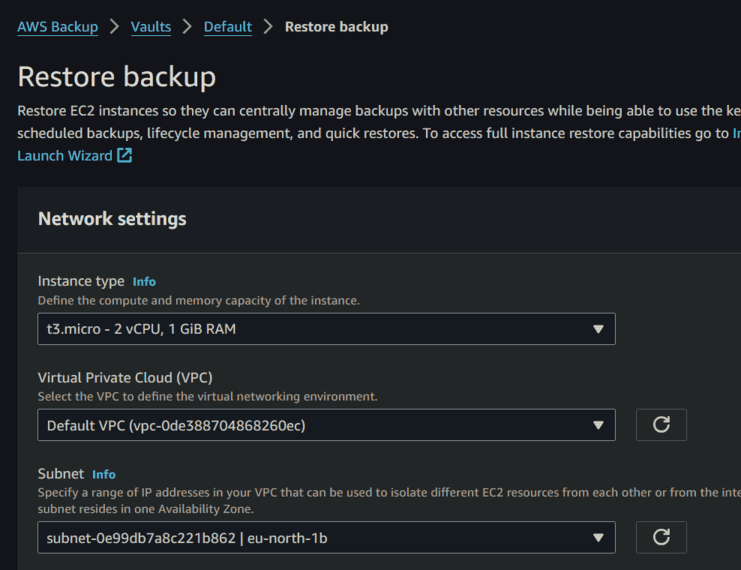Screen dimensions: 741x570
Task: Click the Subnet dropdown arrow icon
Action: tap(598, 537)
